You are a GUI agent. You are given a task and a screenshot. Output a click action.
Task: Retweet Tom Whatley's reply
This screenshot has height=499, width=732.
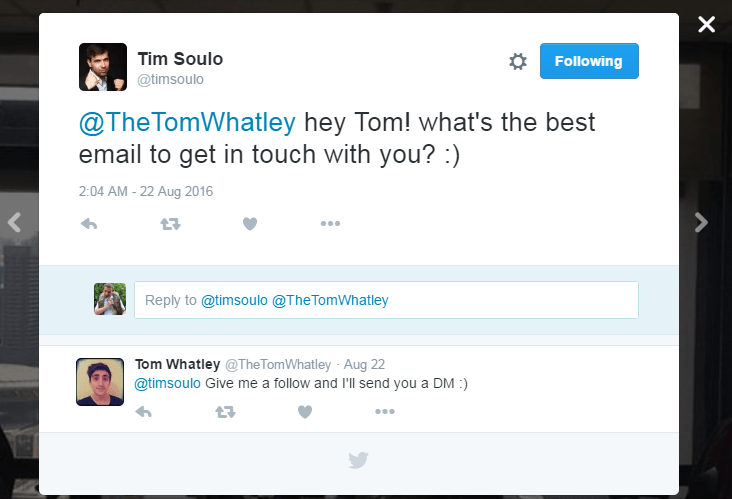point(224,411)
